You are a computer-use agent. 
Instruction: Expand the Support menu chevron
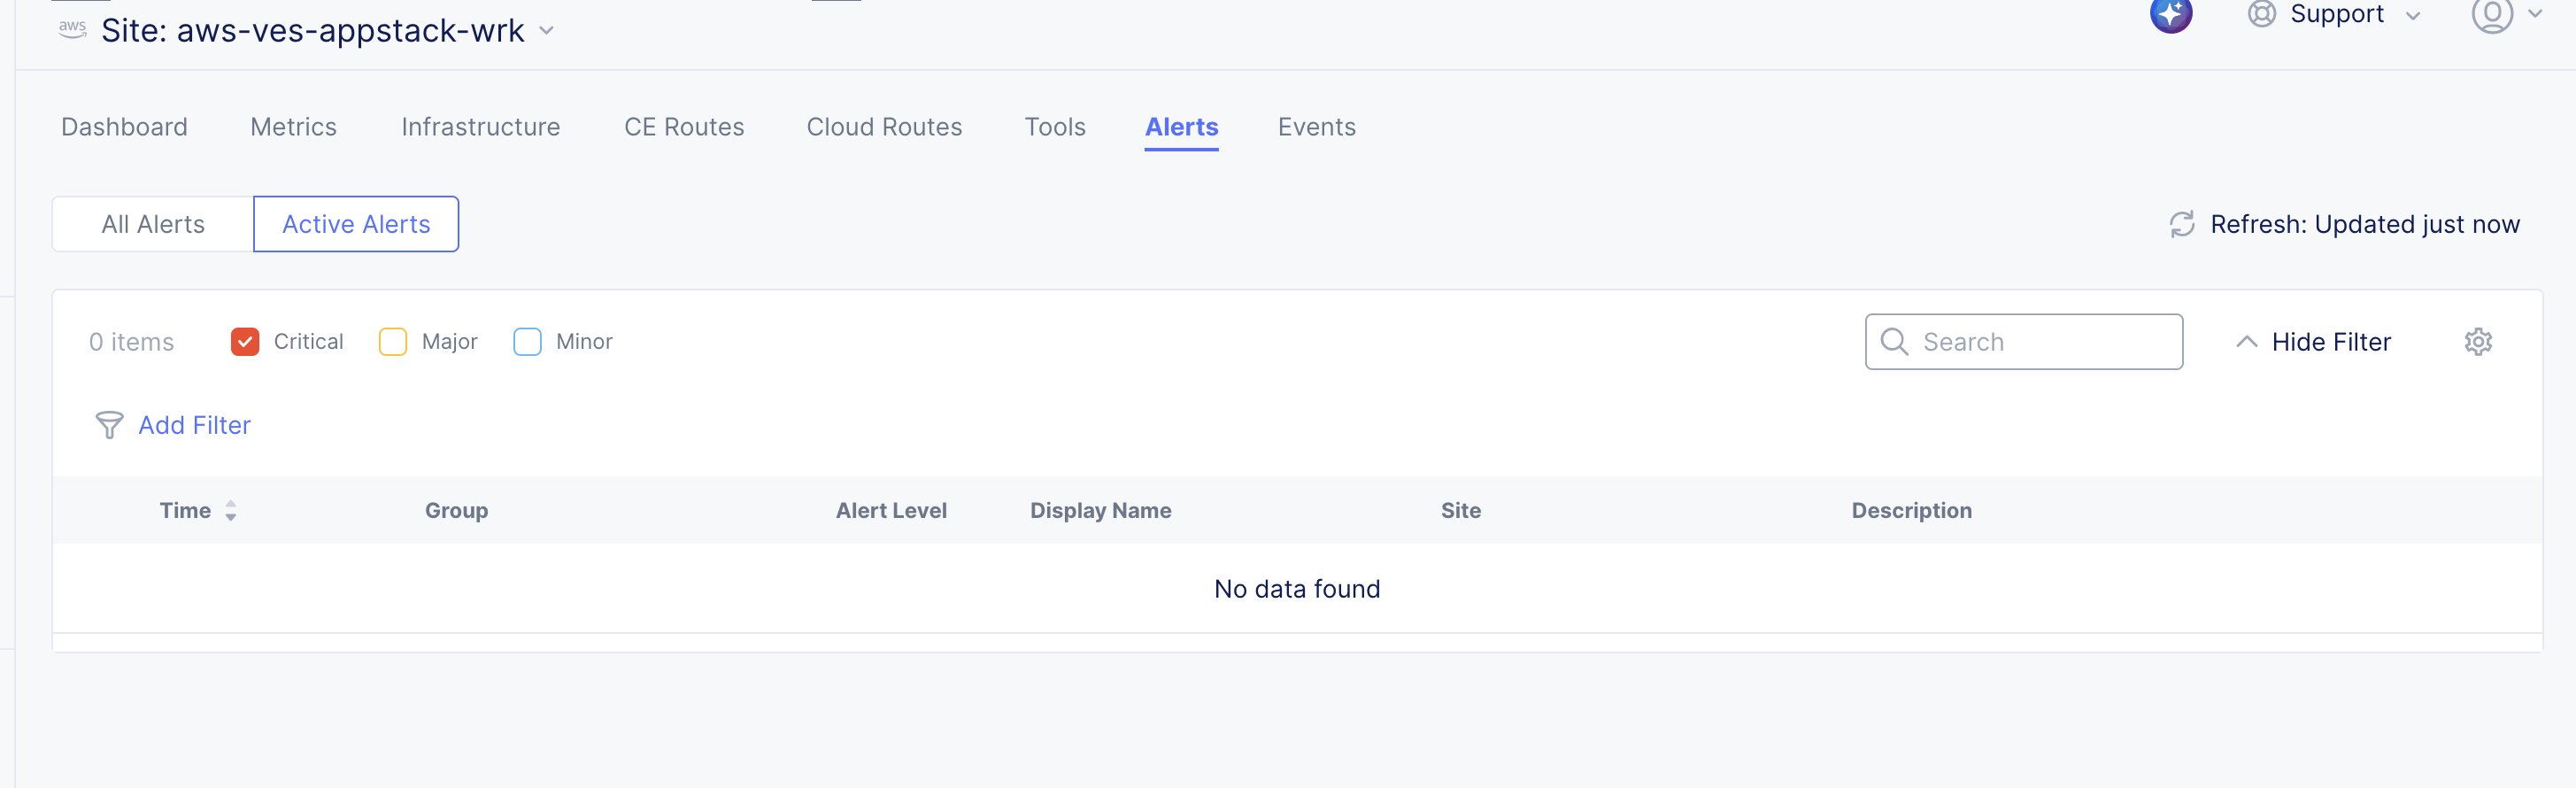[x=2412, y=16]
